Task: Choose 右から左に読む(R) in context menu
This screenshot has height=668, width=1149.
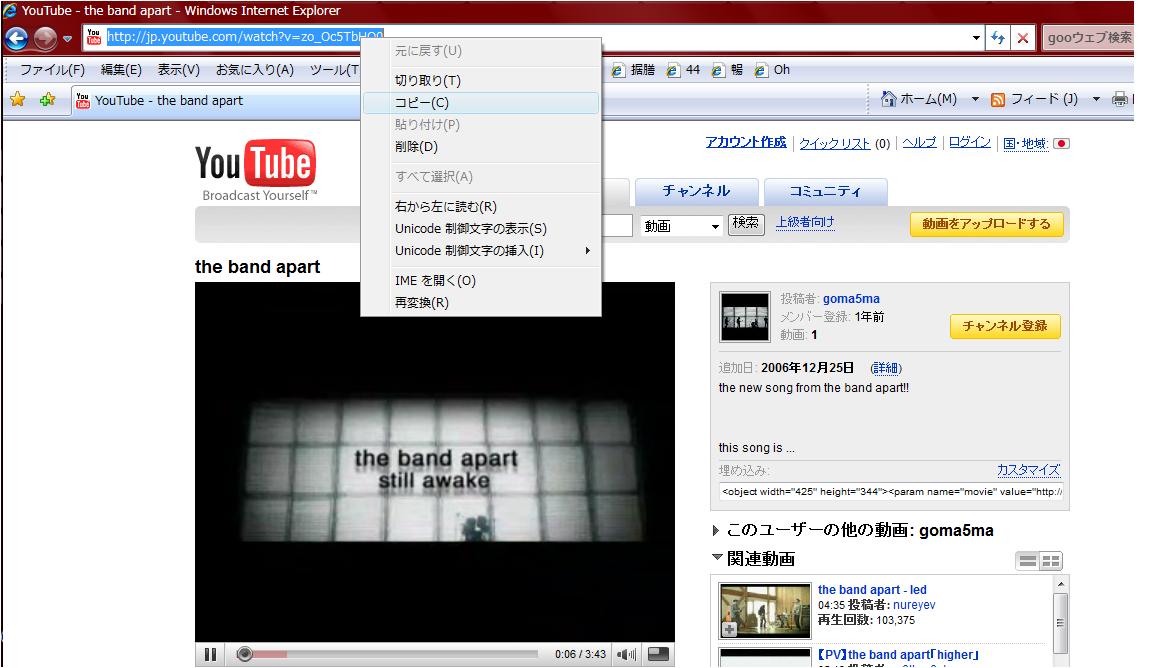Action: [x=481, y=207]
